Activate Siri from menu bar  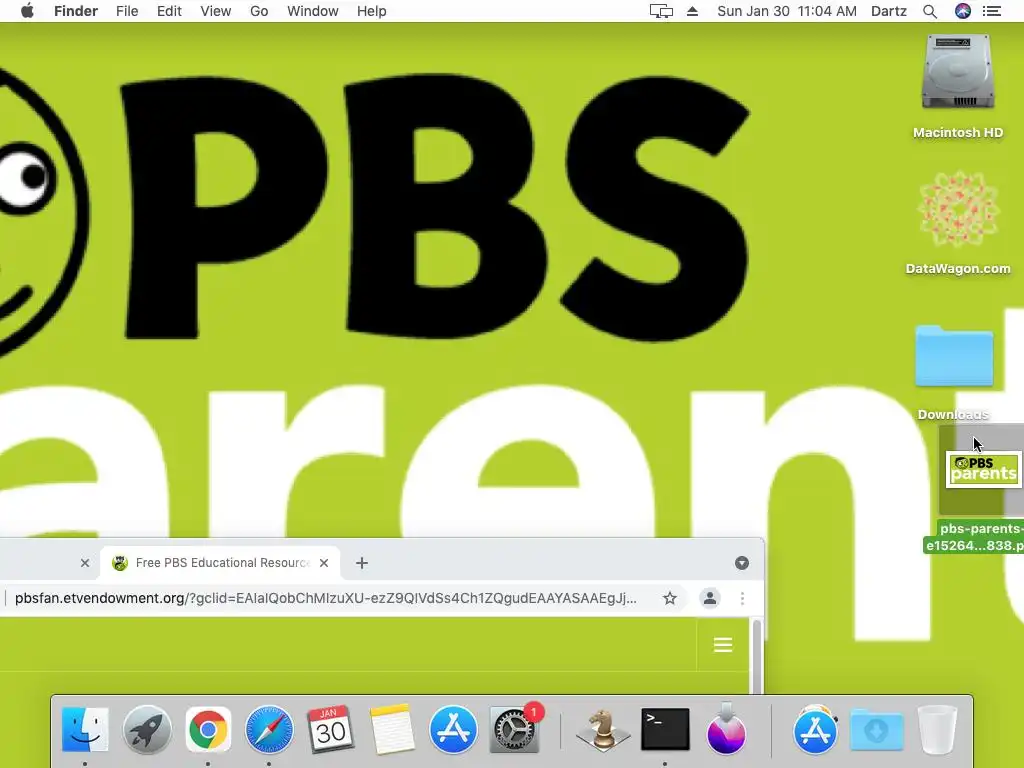pos(963,11)
